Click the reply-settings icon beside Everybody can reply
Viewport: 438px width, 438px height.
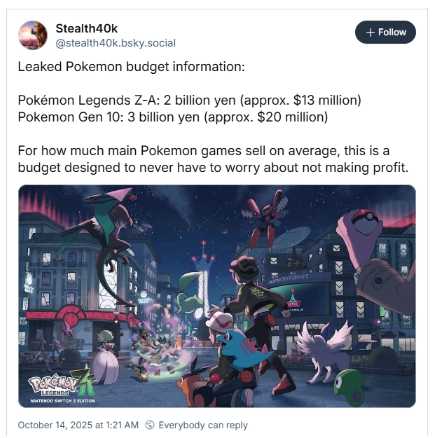[x=150, y=425]
